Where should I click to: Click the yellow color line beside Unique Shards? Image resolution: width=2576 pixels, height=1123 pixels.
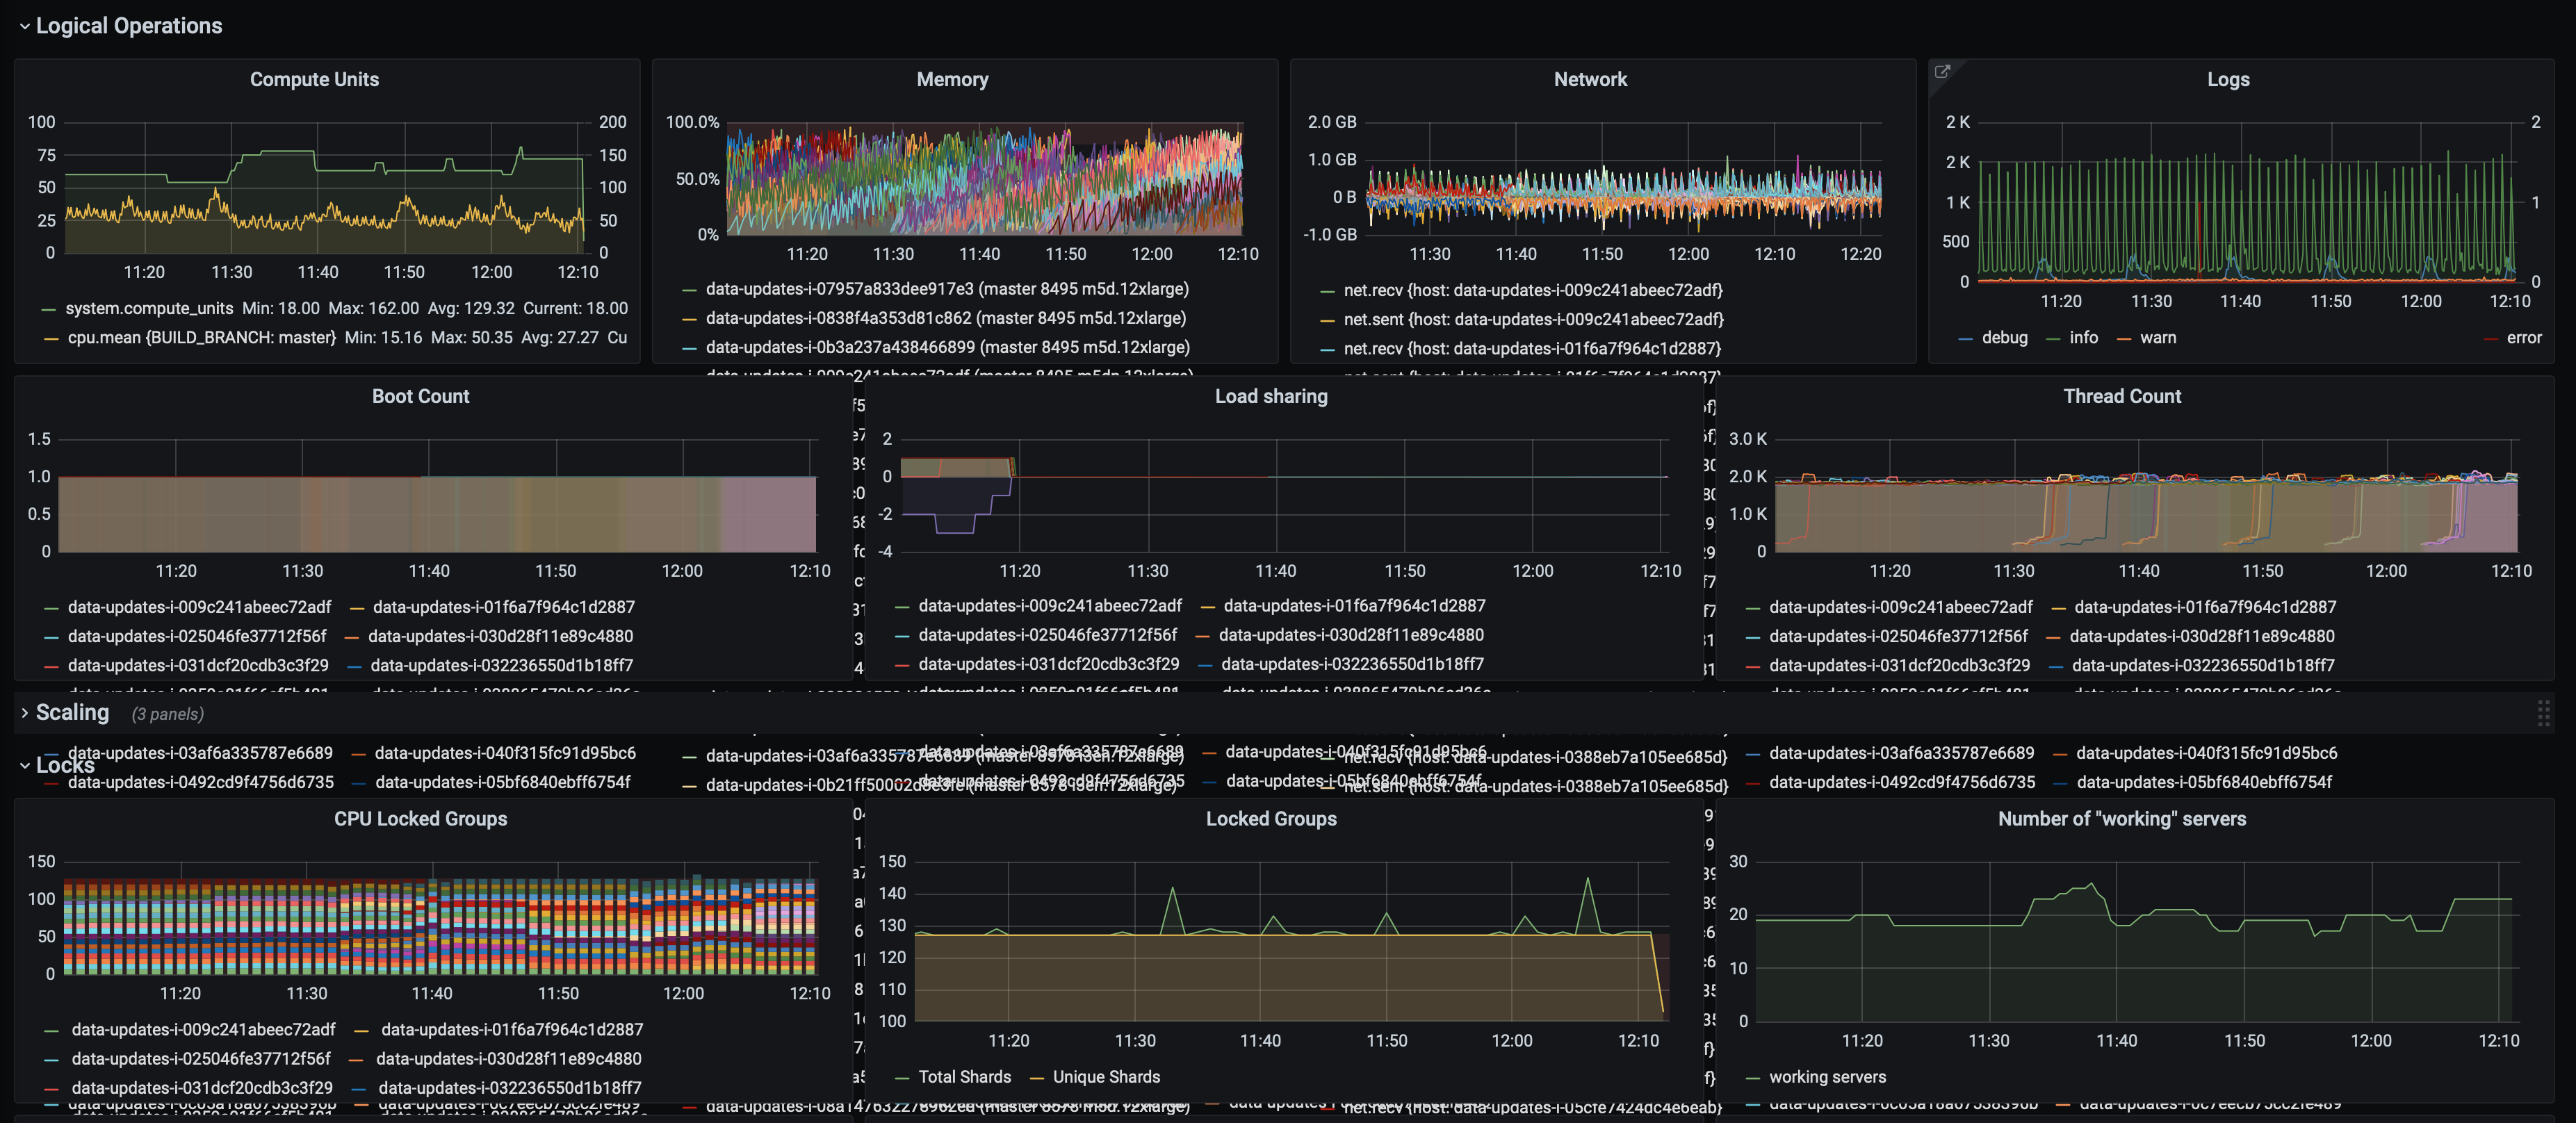coord(1036,1078)
